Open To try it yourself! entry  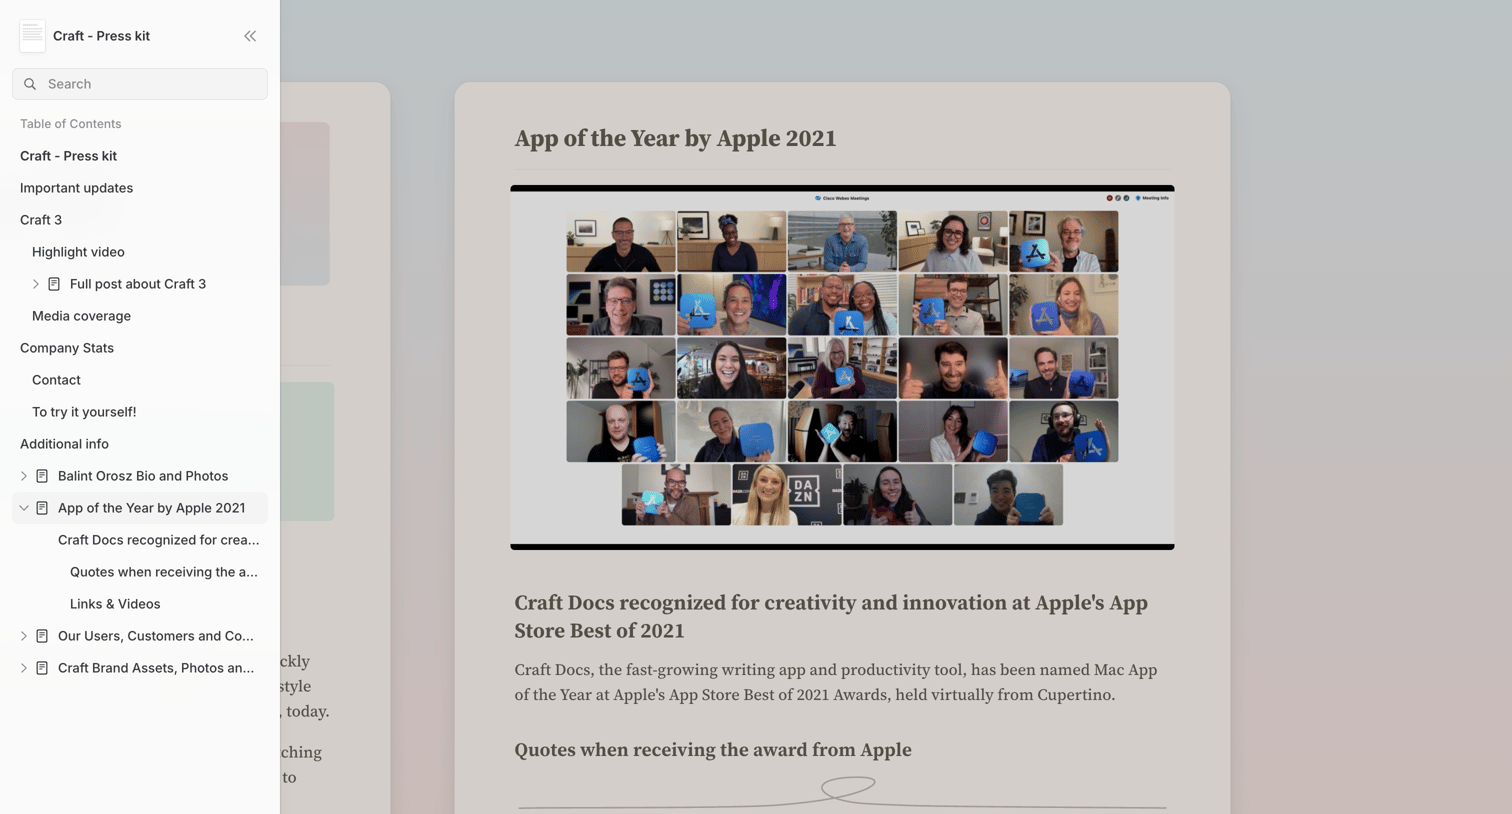(x=84, y=412)
